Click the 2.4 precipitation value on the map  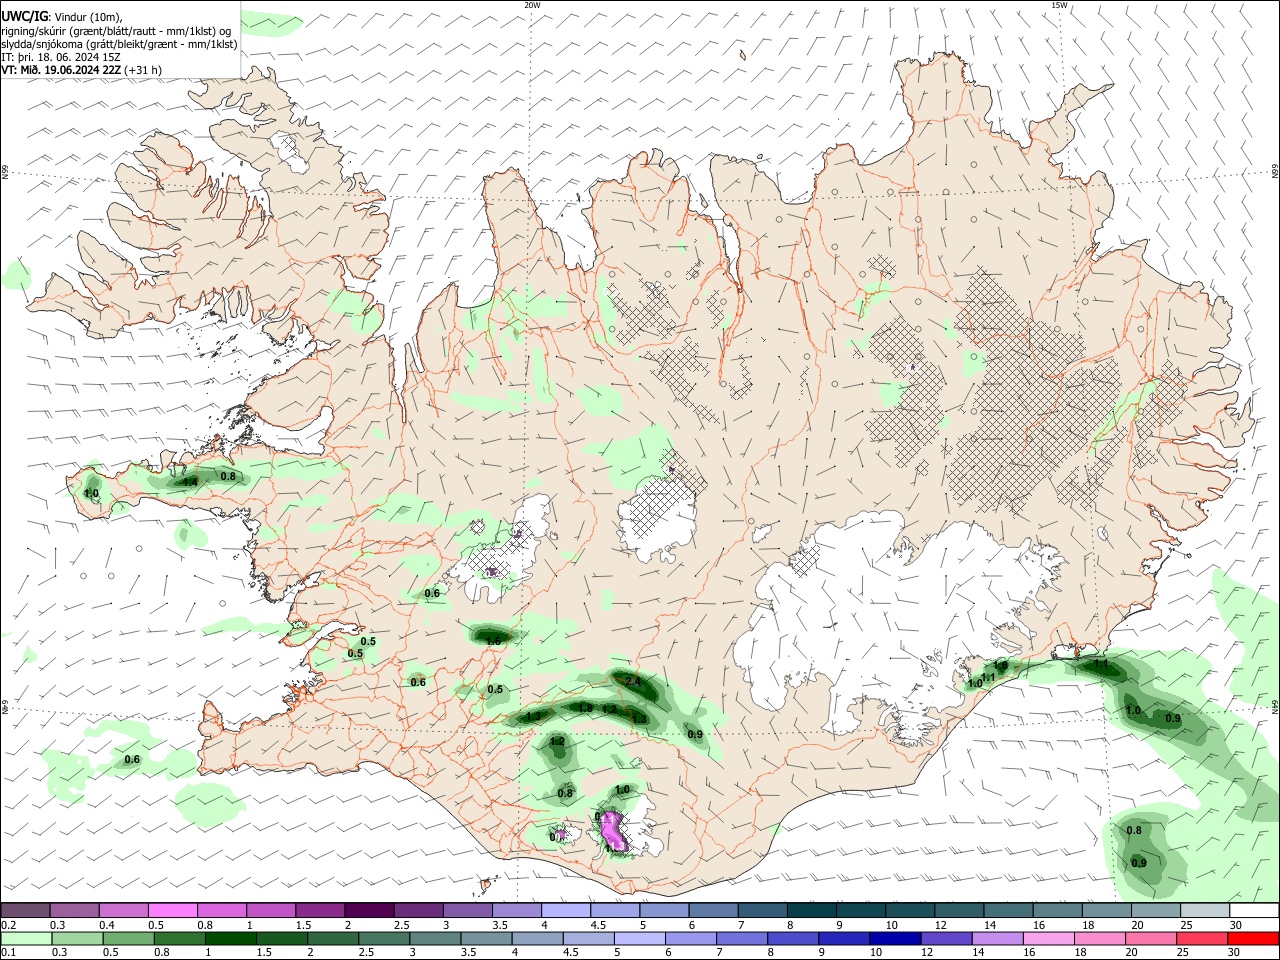(633, 682)
